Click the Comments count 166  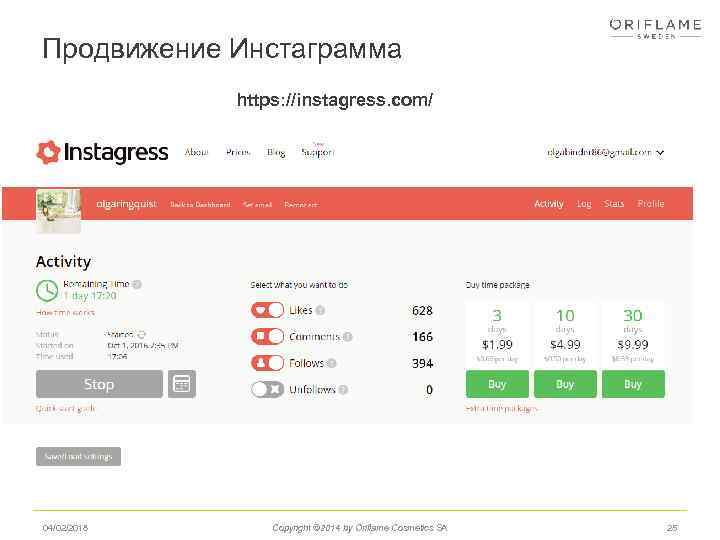pyautogui.click(x=422, y=337)
